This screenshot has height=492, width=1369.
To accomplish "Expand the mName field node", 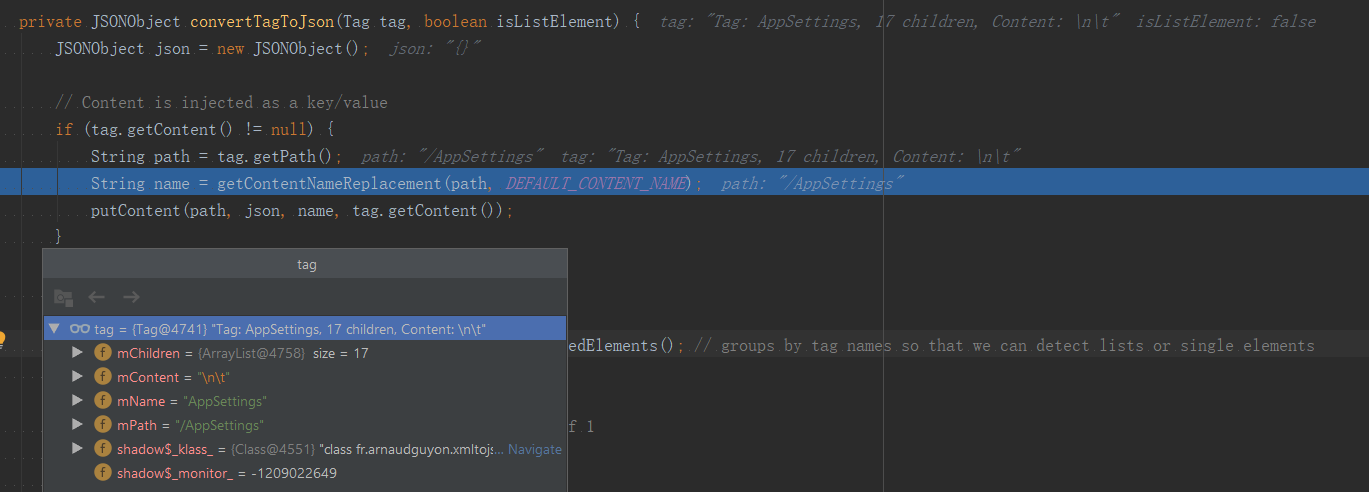I will [x=78, y=401].
